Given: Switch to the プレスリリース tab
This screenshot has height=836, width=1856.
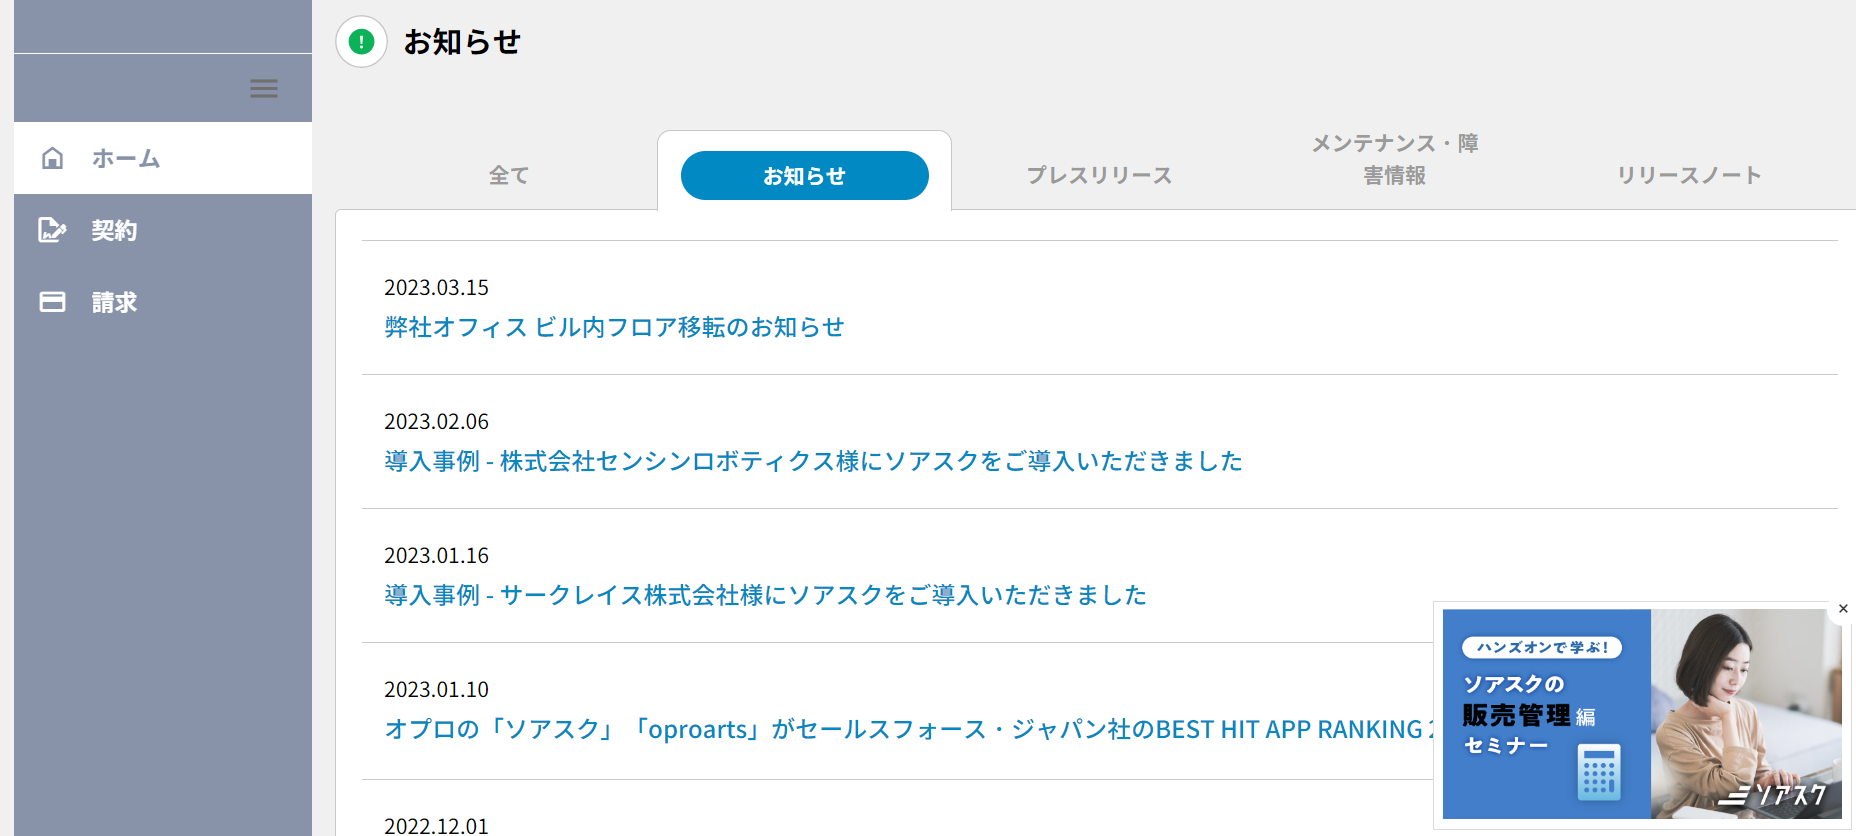Looking at the screenshot, I should pos(1099,176).
